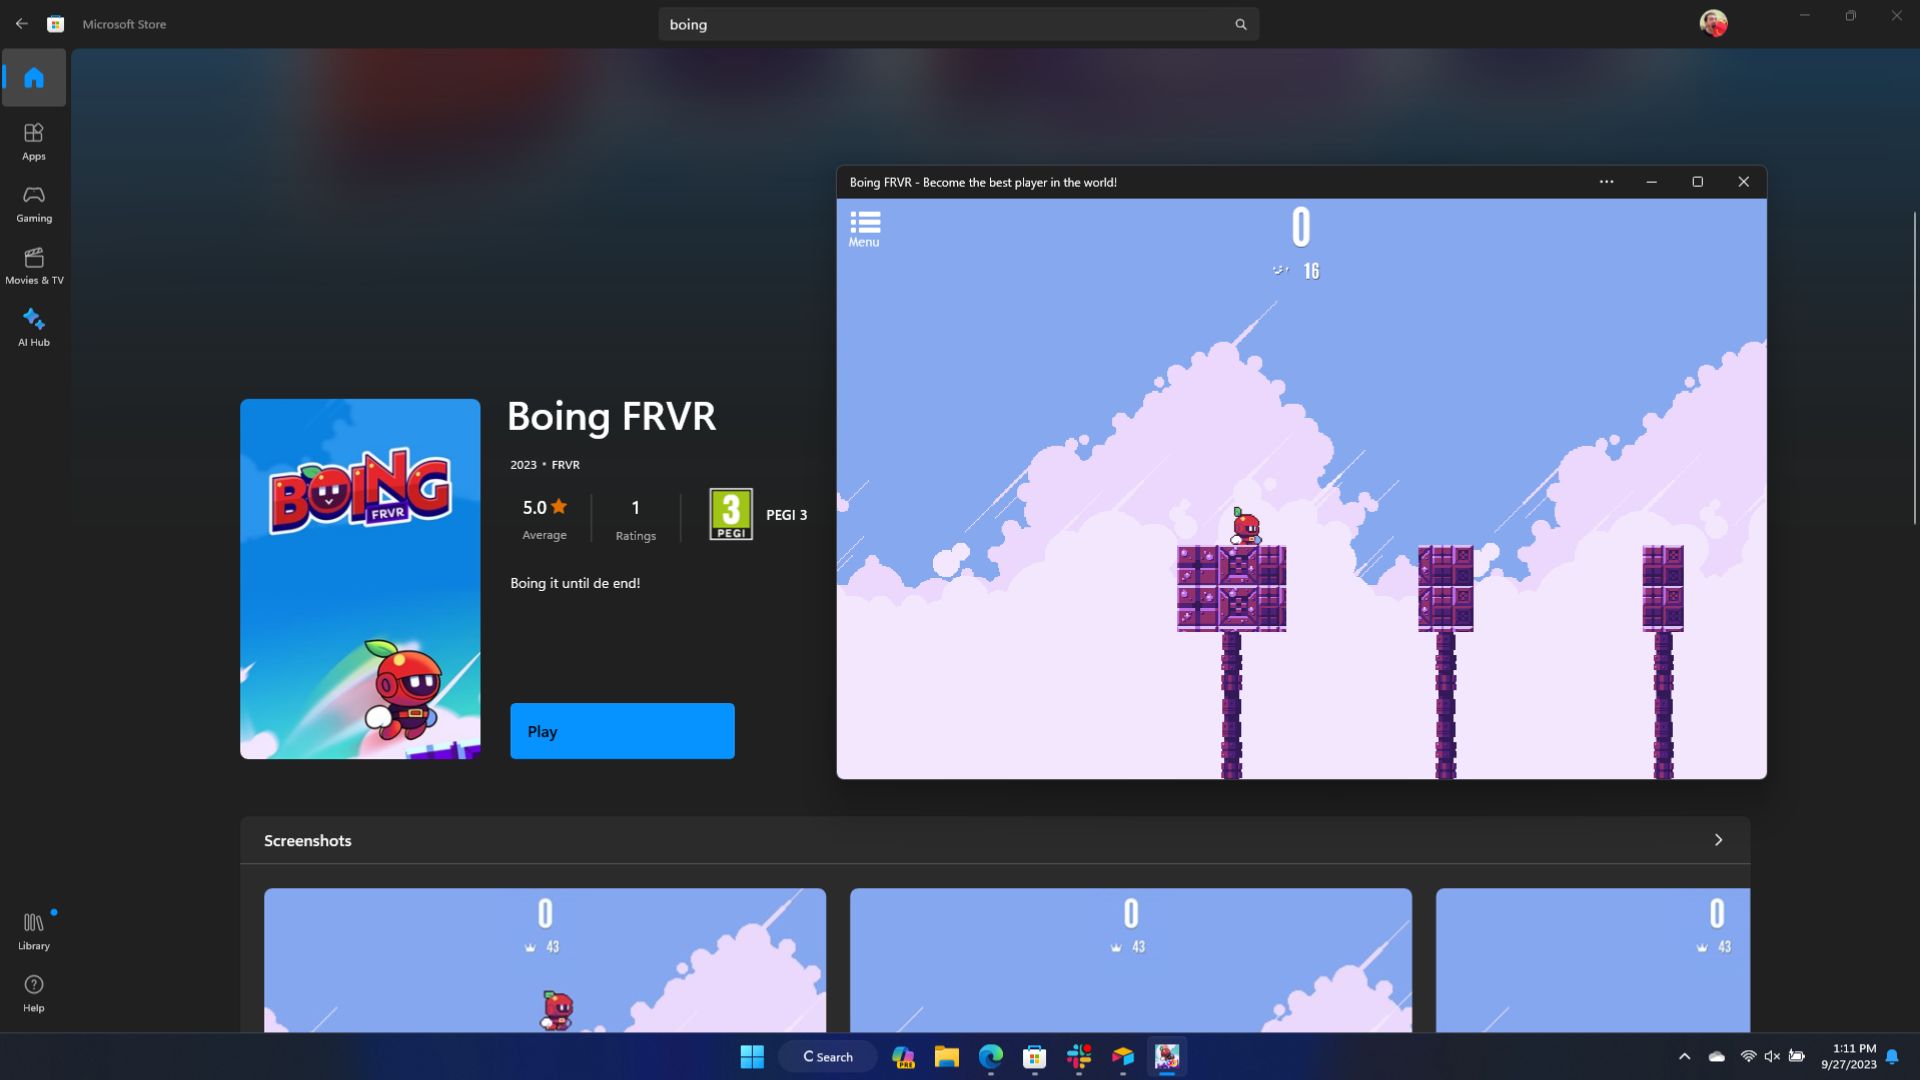
Task: Open the second screenshot thumbnail
Action: [x=1131, y=960]
